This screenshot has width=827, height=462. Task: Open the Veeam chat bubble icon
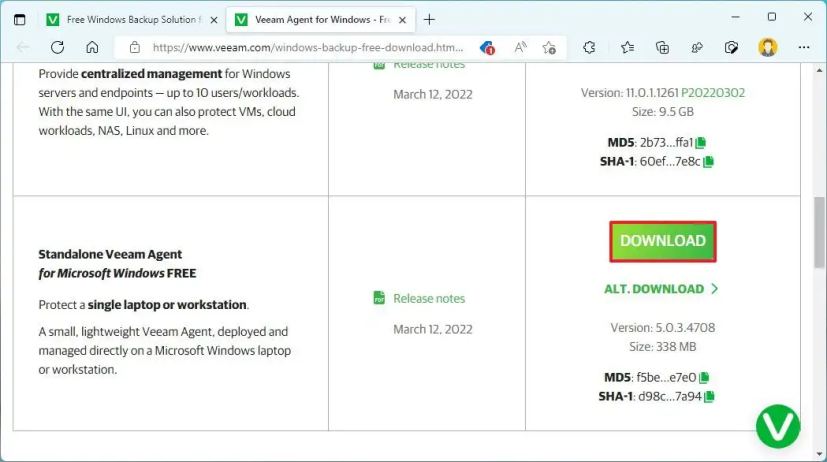click(x=778, y=427)
